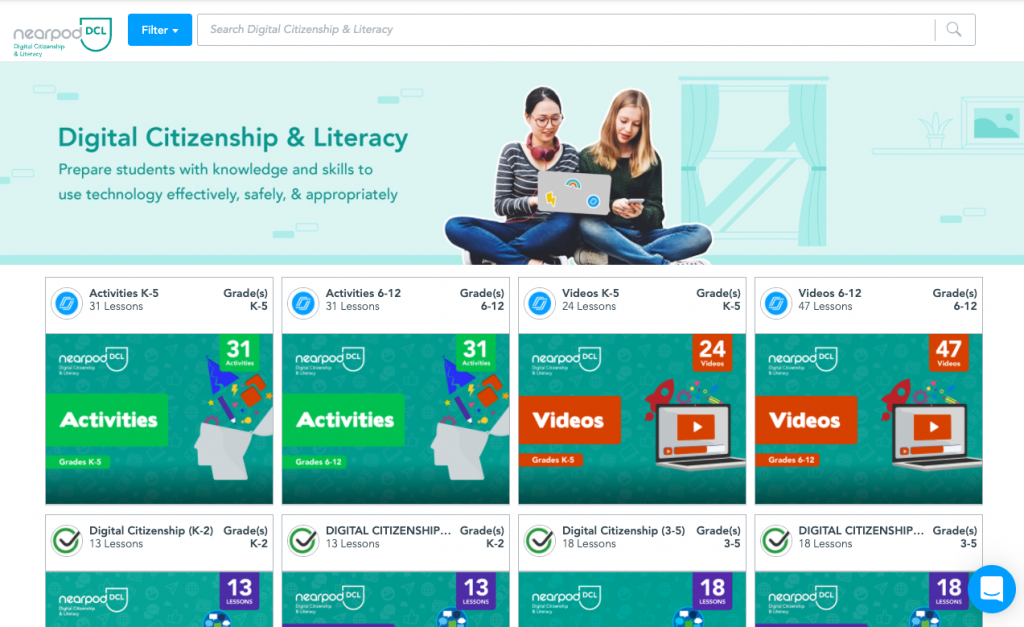The image size is (1024, 627).
Task: Click the "31 Lessons" text under Activities K-5
Action: (x=116, y=306)
